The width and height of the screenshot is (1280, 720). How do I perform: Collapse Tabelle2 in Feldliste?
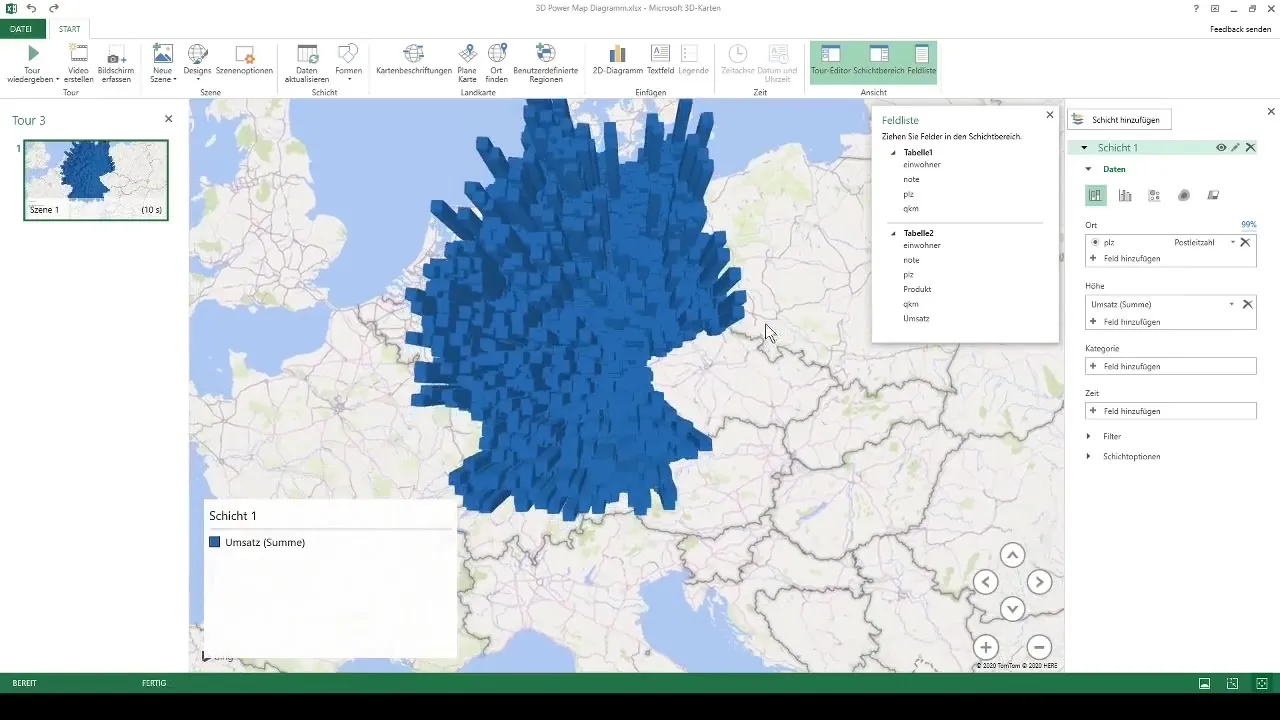click(x=894, y=233)
